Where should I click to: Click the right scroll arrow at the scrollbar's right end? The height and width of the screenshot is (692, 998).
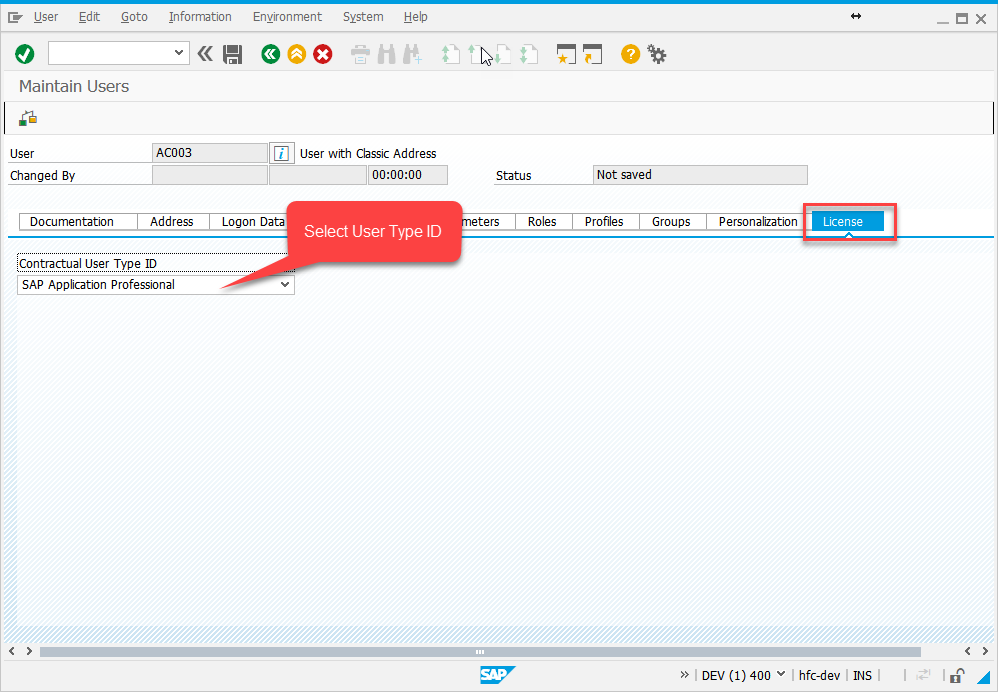tap(985, 651)
